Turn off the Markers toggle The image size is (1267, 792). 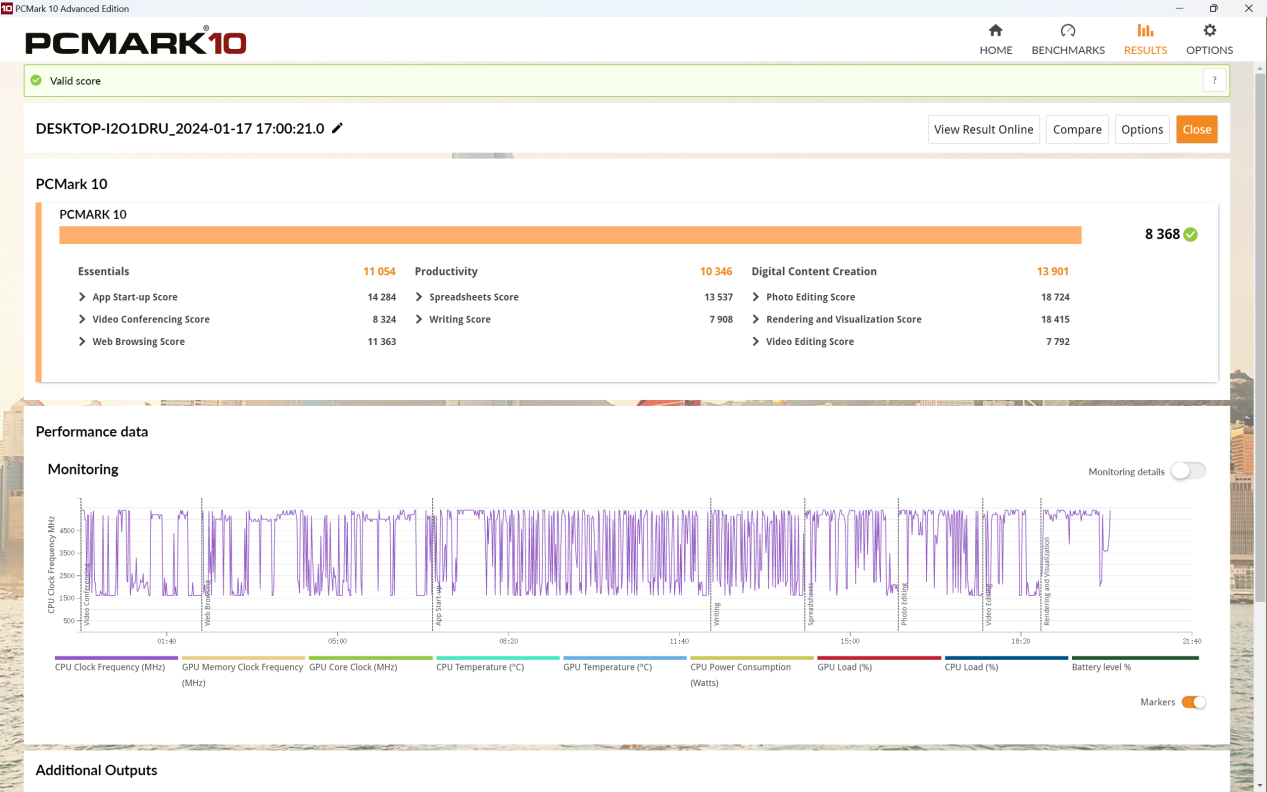click(x=1193, y=702)
